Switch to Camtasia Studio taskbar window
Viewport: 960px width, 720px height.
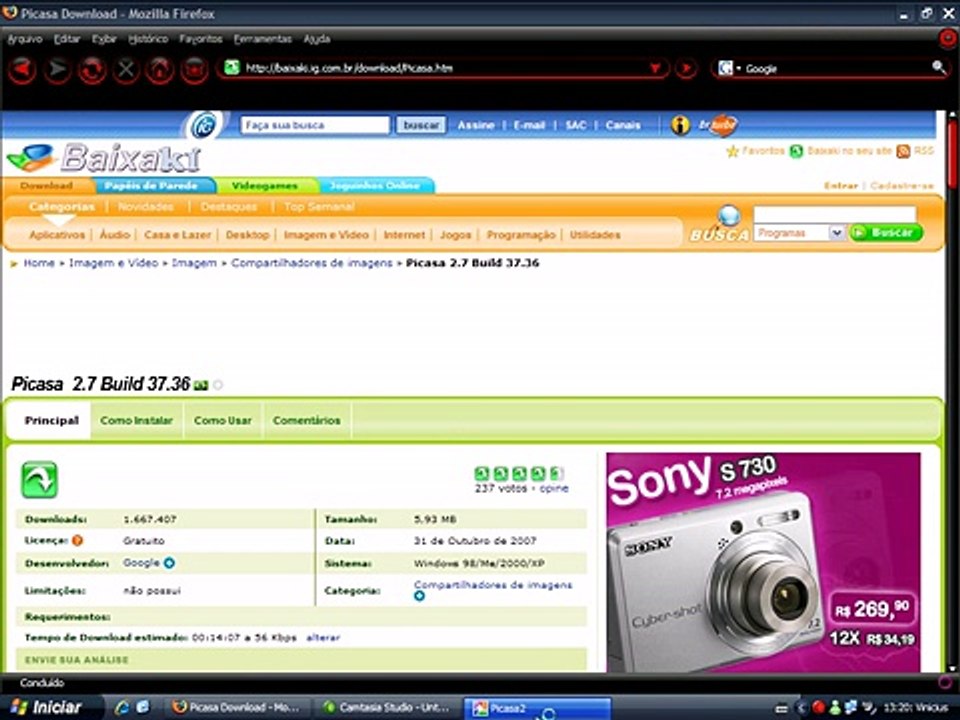pyautogui.click(x=387, y=708)
